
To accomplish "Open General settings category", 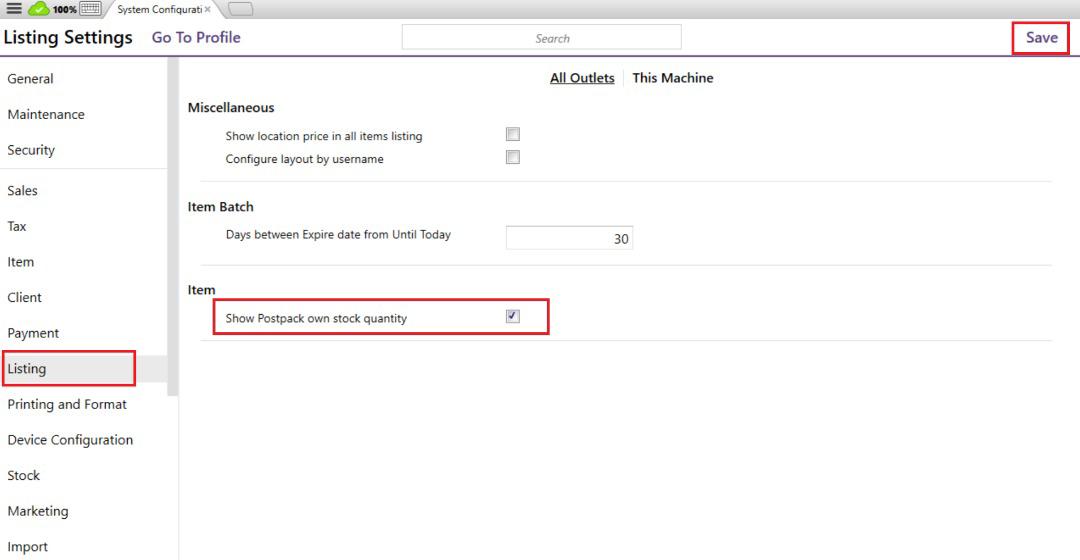I will click(x=30, y=79).
